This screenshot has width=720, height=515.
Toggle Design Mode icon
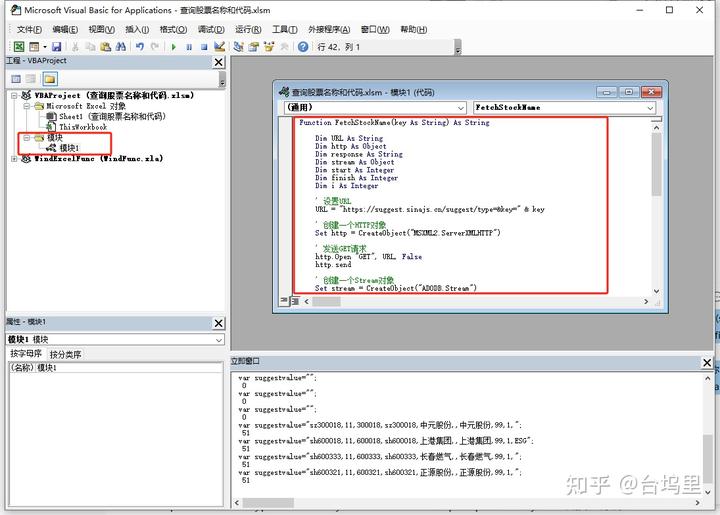coord(219,46)
